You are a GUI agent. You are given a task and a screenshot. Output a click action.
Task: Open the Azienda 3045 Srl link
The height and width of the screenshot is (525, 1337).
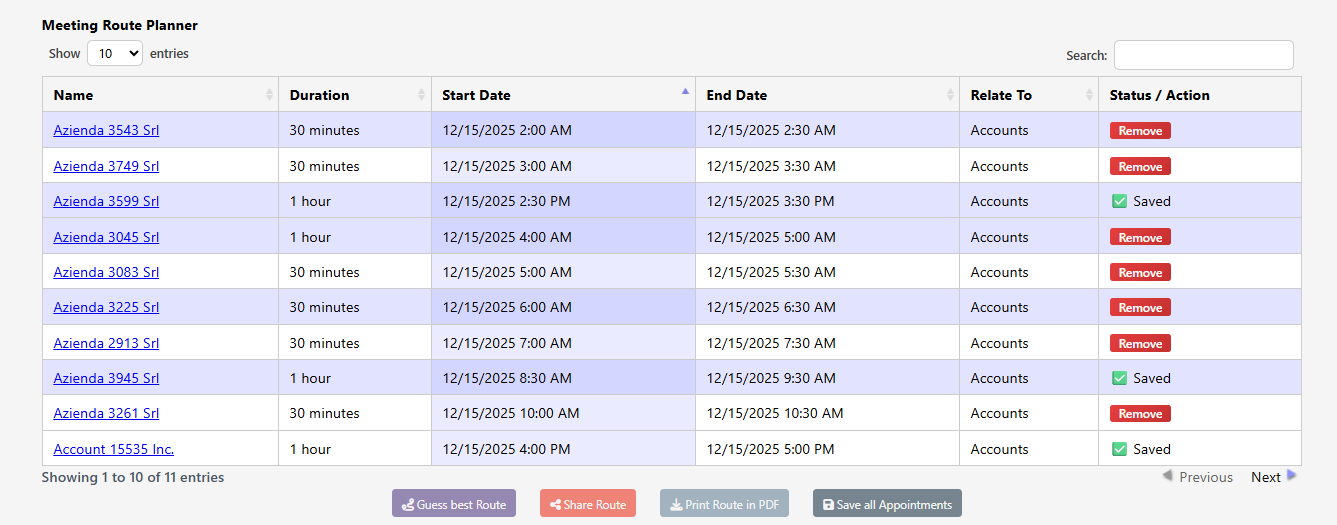[106, 237]
